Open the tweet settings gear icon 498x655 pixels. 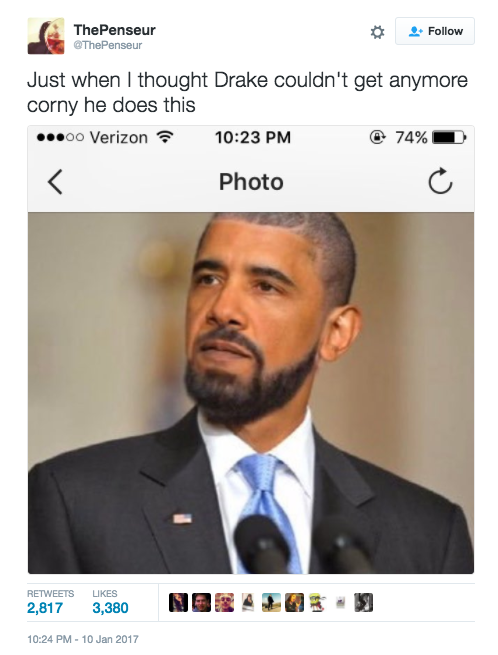377,32
